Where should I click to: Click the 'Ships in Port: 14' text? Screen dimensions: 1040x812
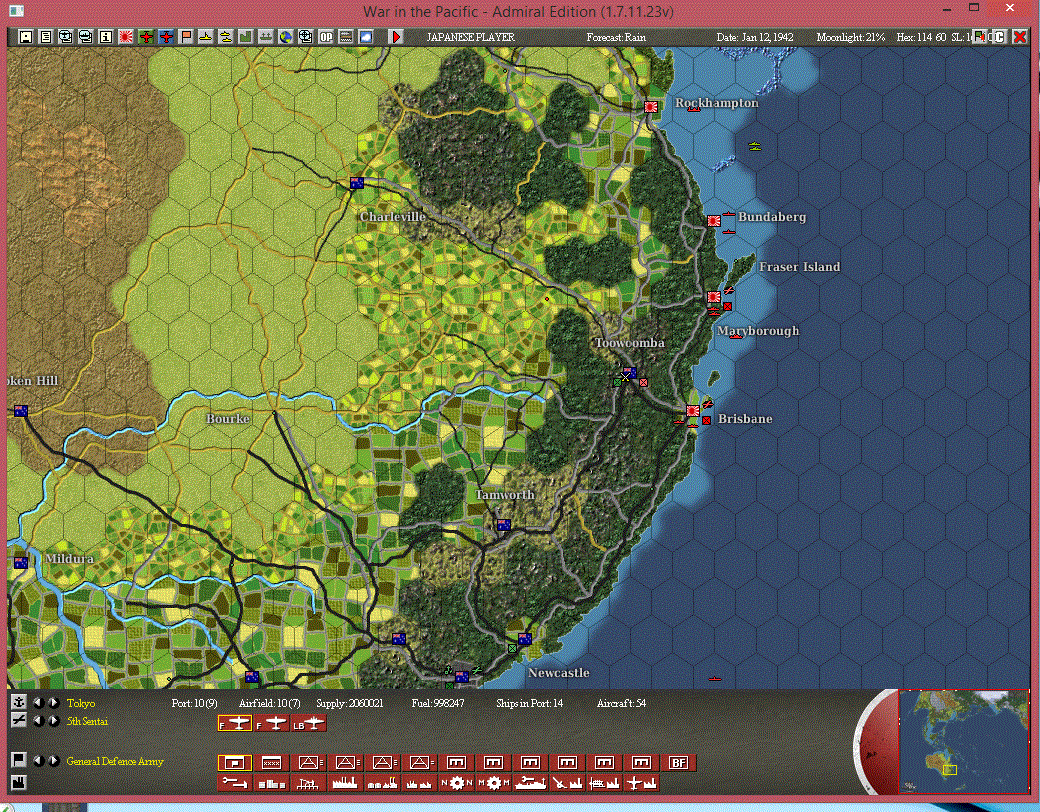pos(529,703)
